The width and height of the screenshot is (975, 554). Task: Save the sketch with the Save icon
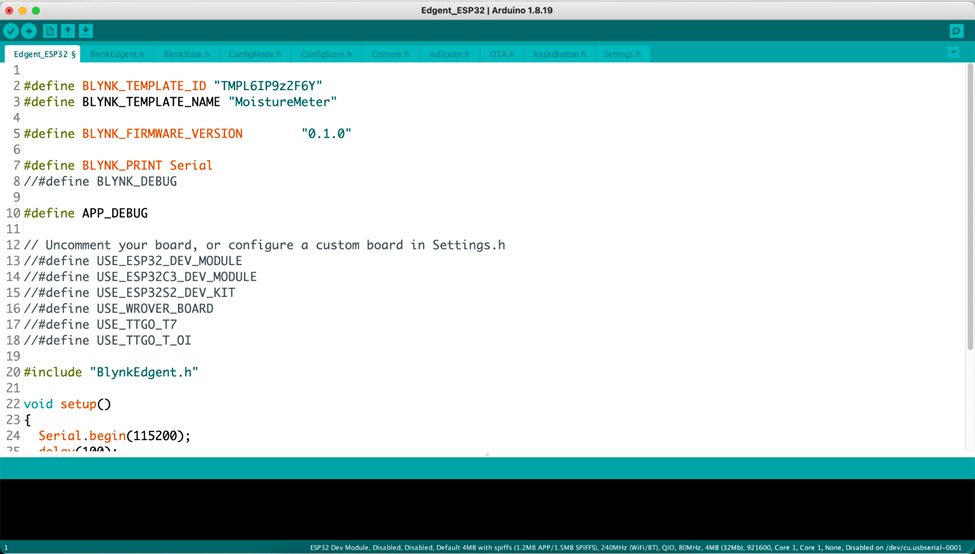pyautogui.click(x=86, y=31)
